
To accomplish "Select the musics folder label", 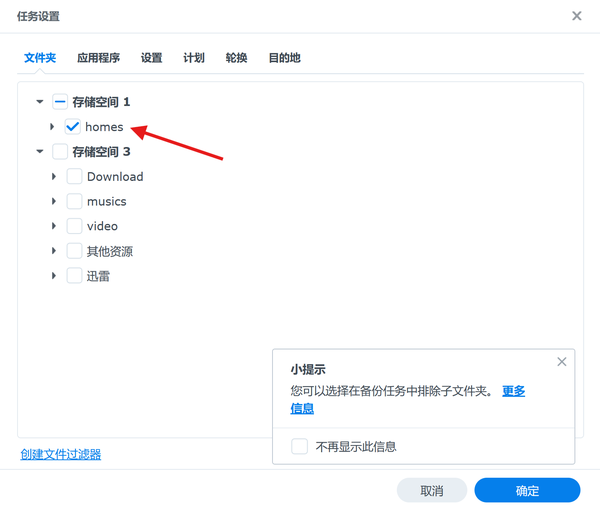I will (x=107, y=201).
